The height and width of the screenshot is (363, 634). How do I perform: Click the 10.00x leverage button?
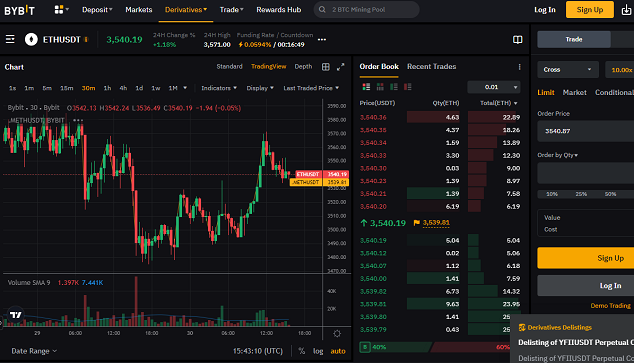pos(619,70)
